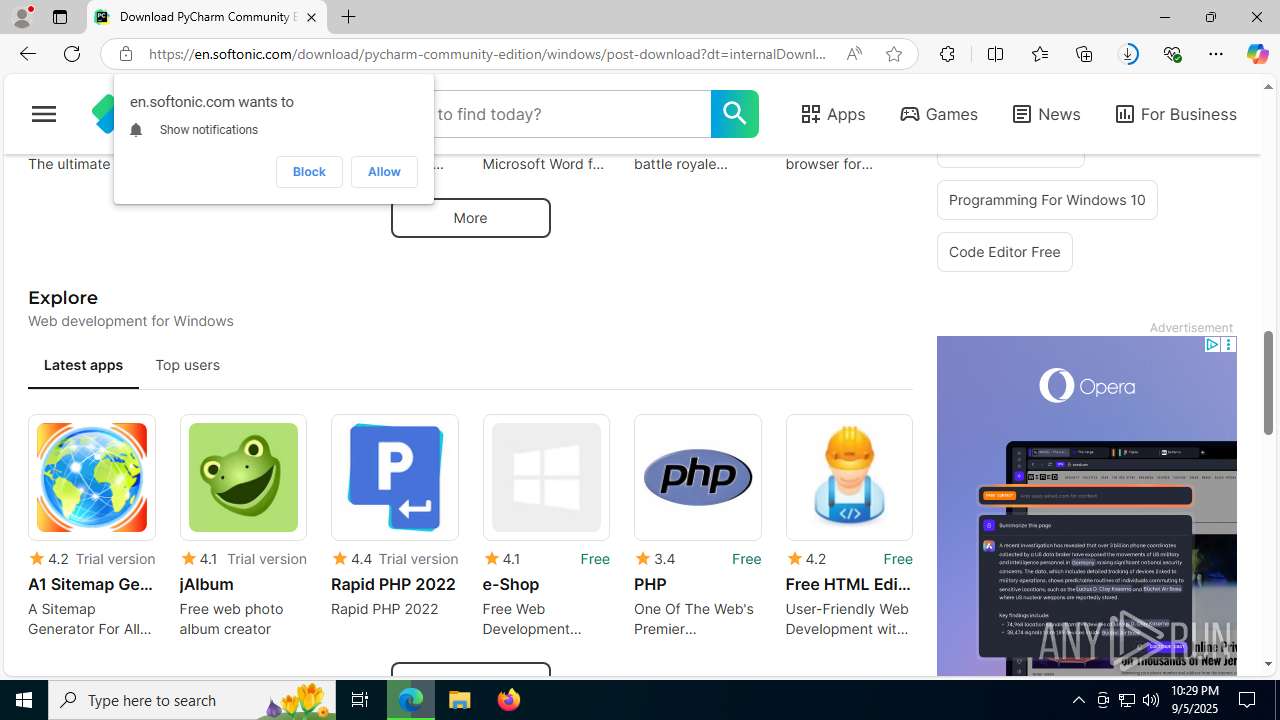The image size is (1280, 720).
Task: Close the PyCharm download tab
Action: click(311, 17)
